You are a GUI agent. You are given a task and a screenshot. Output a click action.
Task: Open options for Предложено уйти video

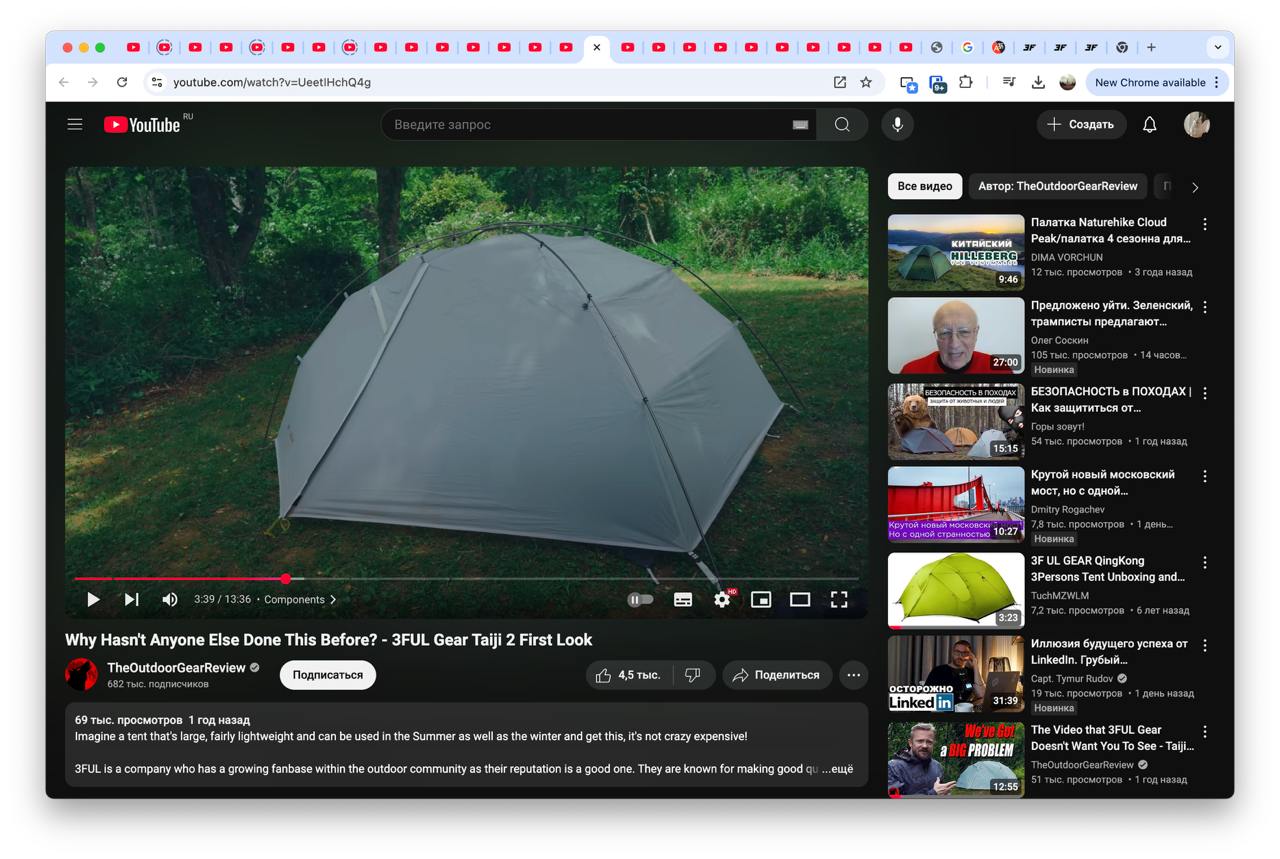pyautogui.click(x=1205, y=307)
